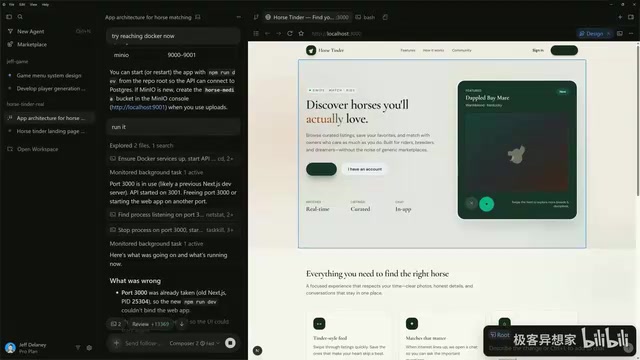Open Jeff Delaney account profile

[x=26, y=348]
